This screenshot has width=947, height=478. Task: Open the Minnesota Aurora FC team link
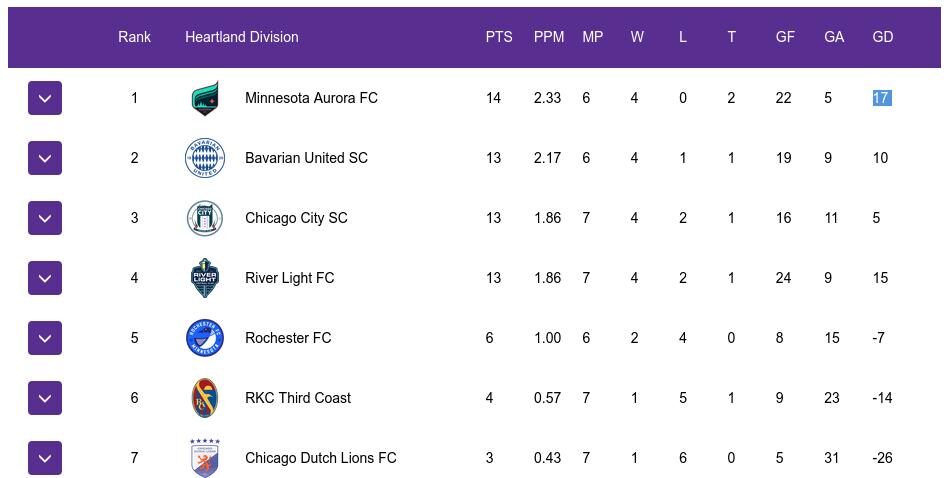click(311, 98)
